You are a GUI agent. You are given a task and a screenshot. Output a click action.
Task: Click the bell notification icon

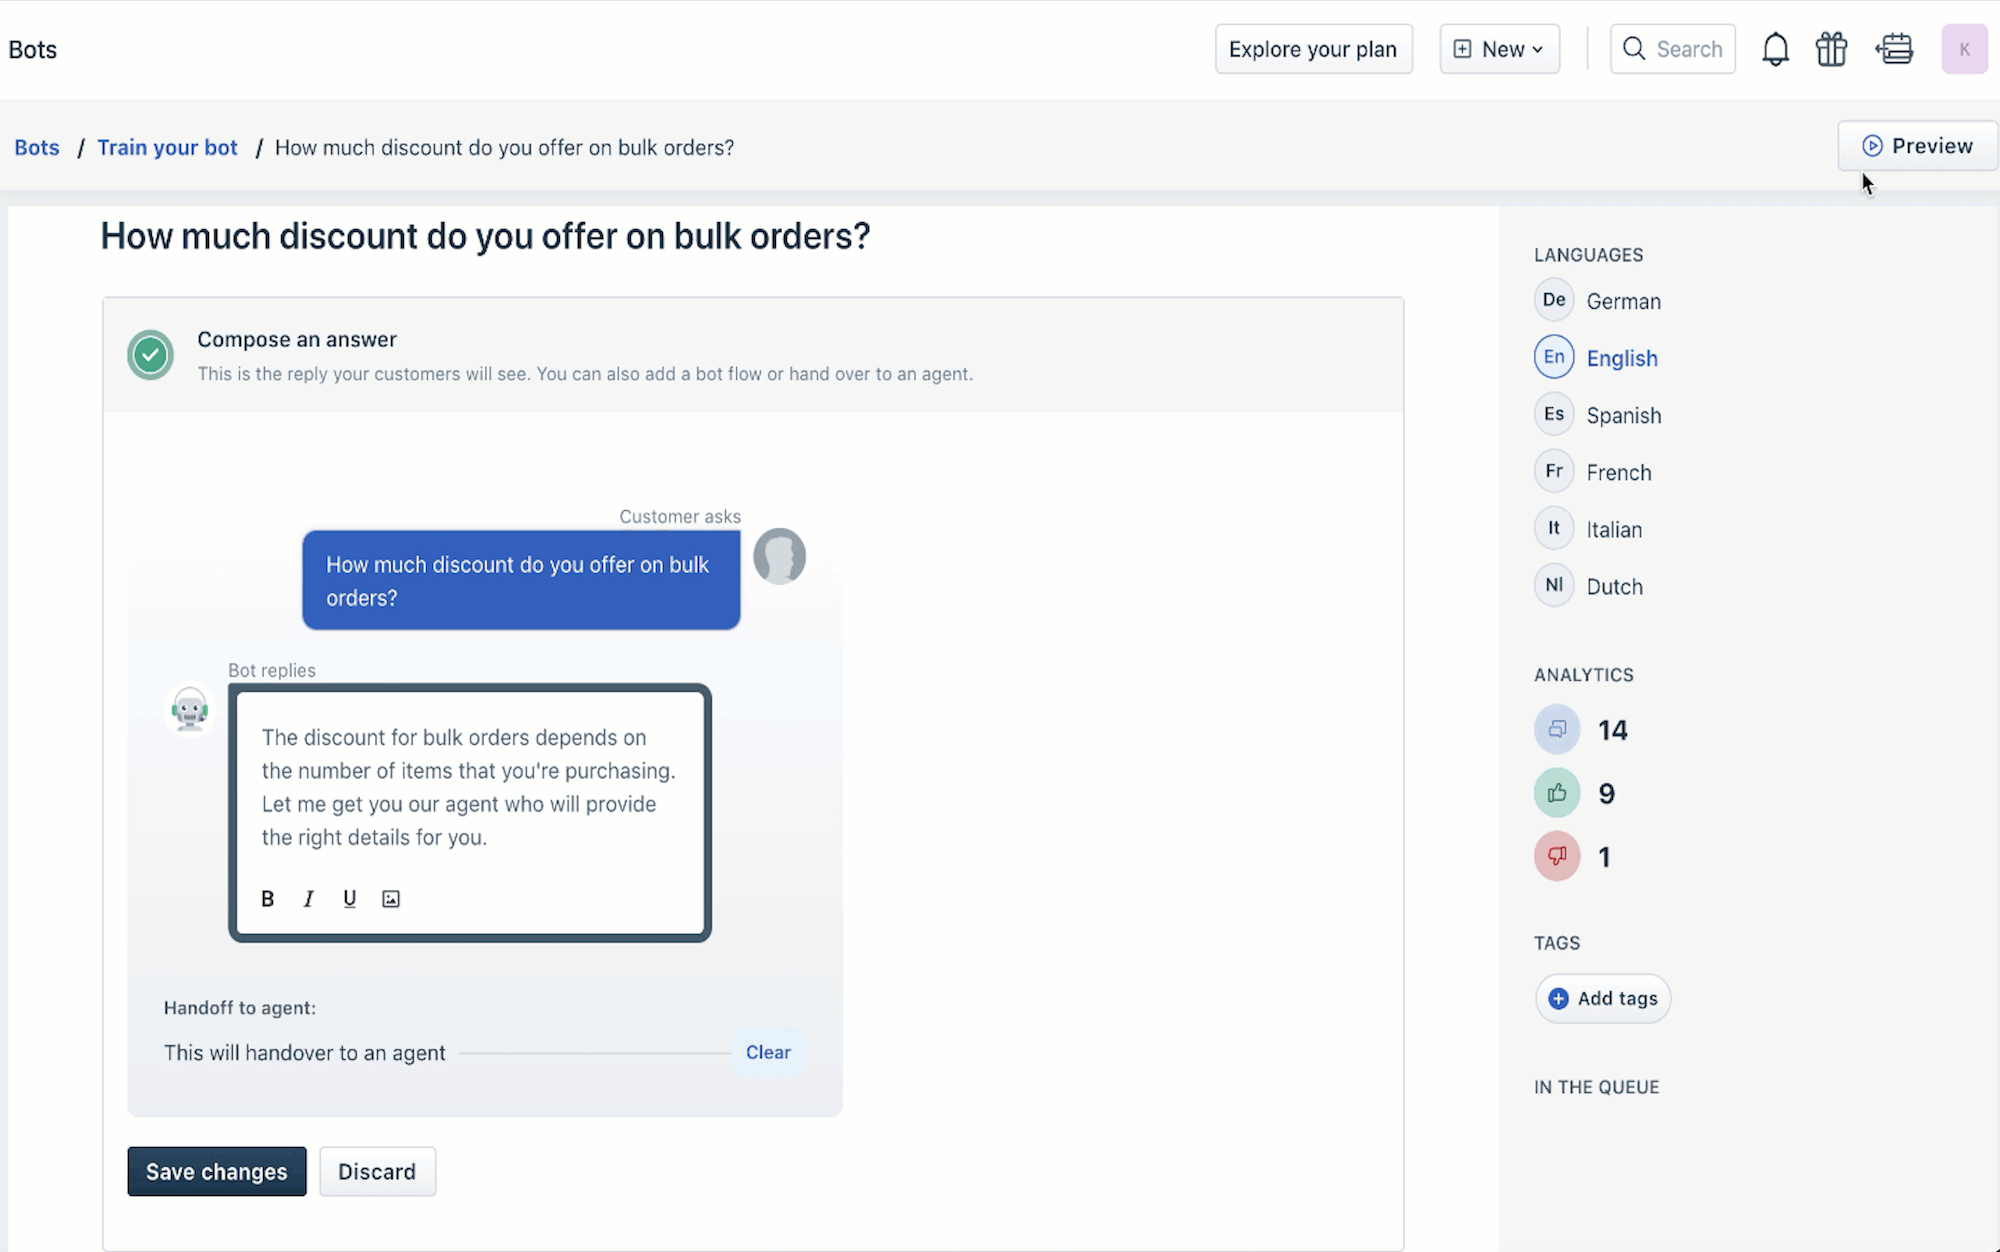1775,48
